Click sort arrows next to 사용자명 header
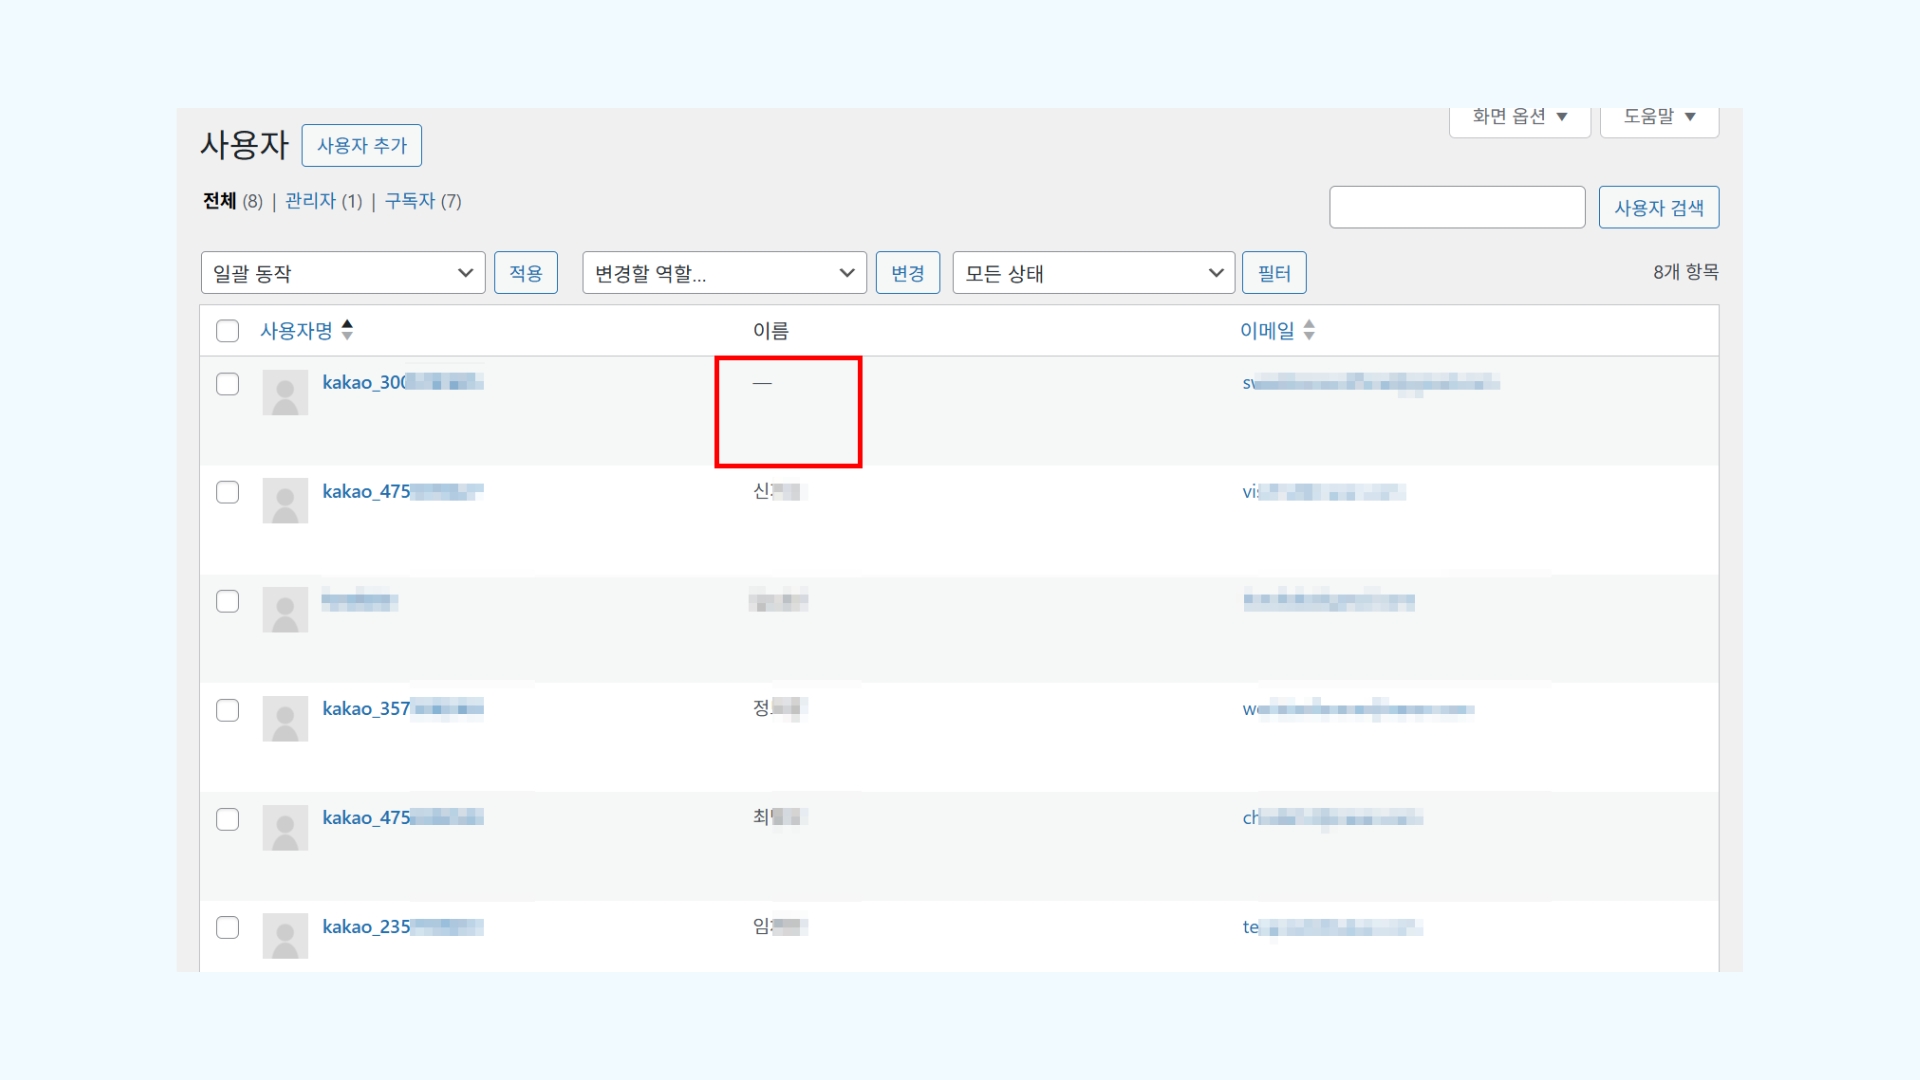 pos(347,330)
